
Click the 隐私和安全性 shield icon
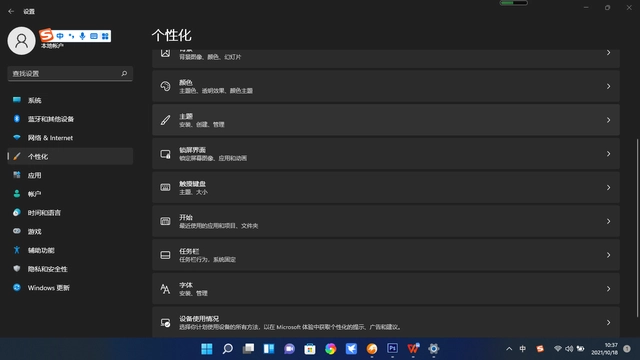17,269
